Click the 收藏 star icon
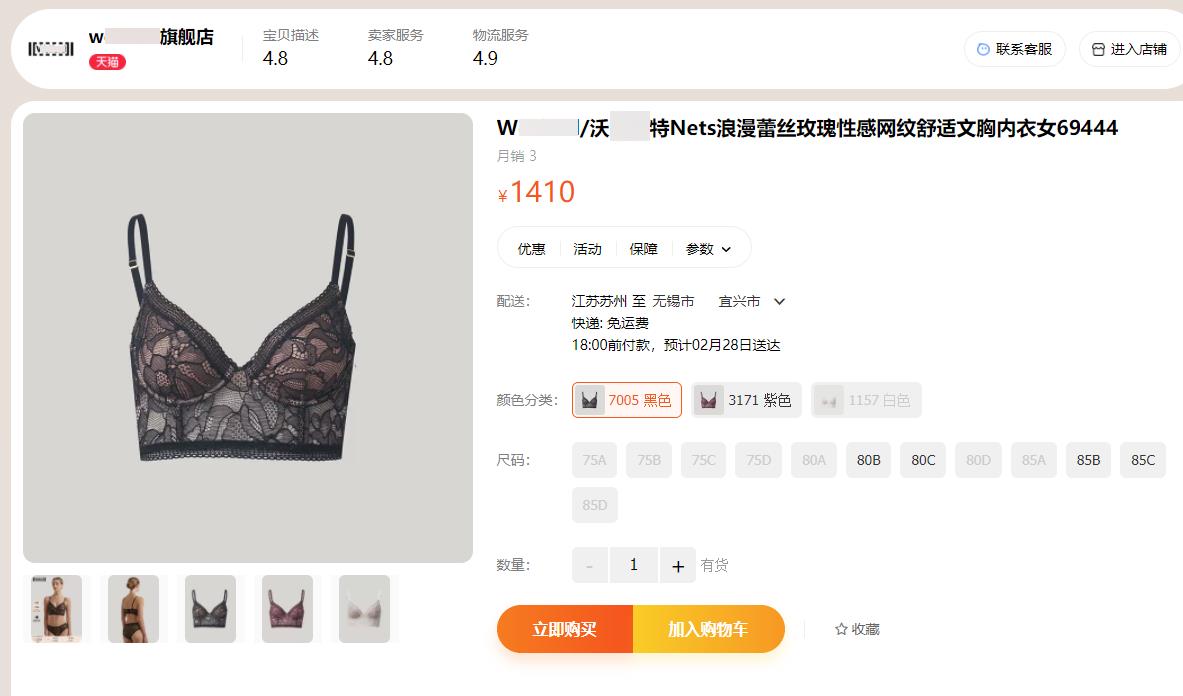 pyautogui.click(x=841, y=629)
